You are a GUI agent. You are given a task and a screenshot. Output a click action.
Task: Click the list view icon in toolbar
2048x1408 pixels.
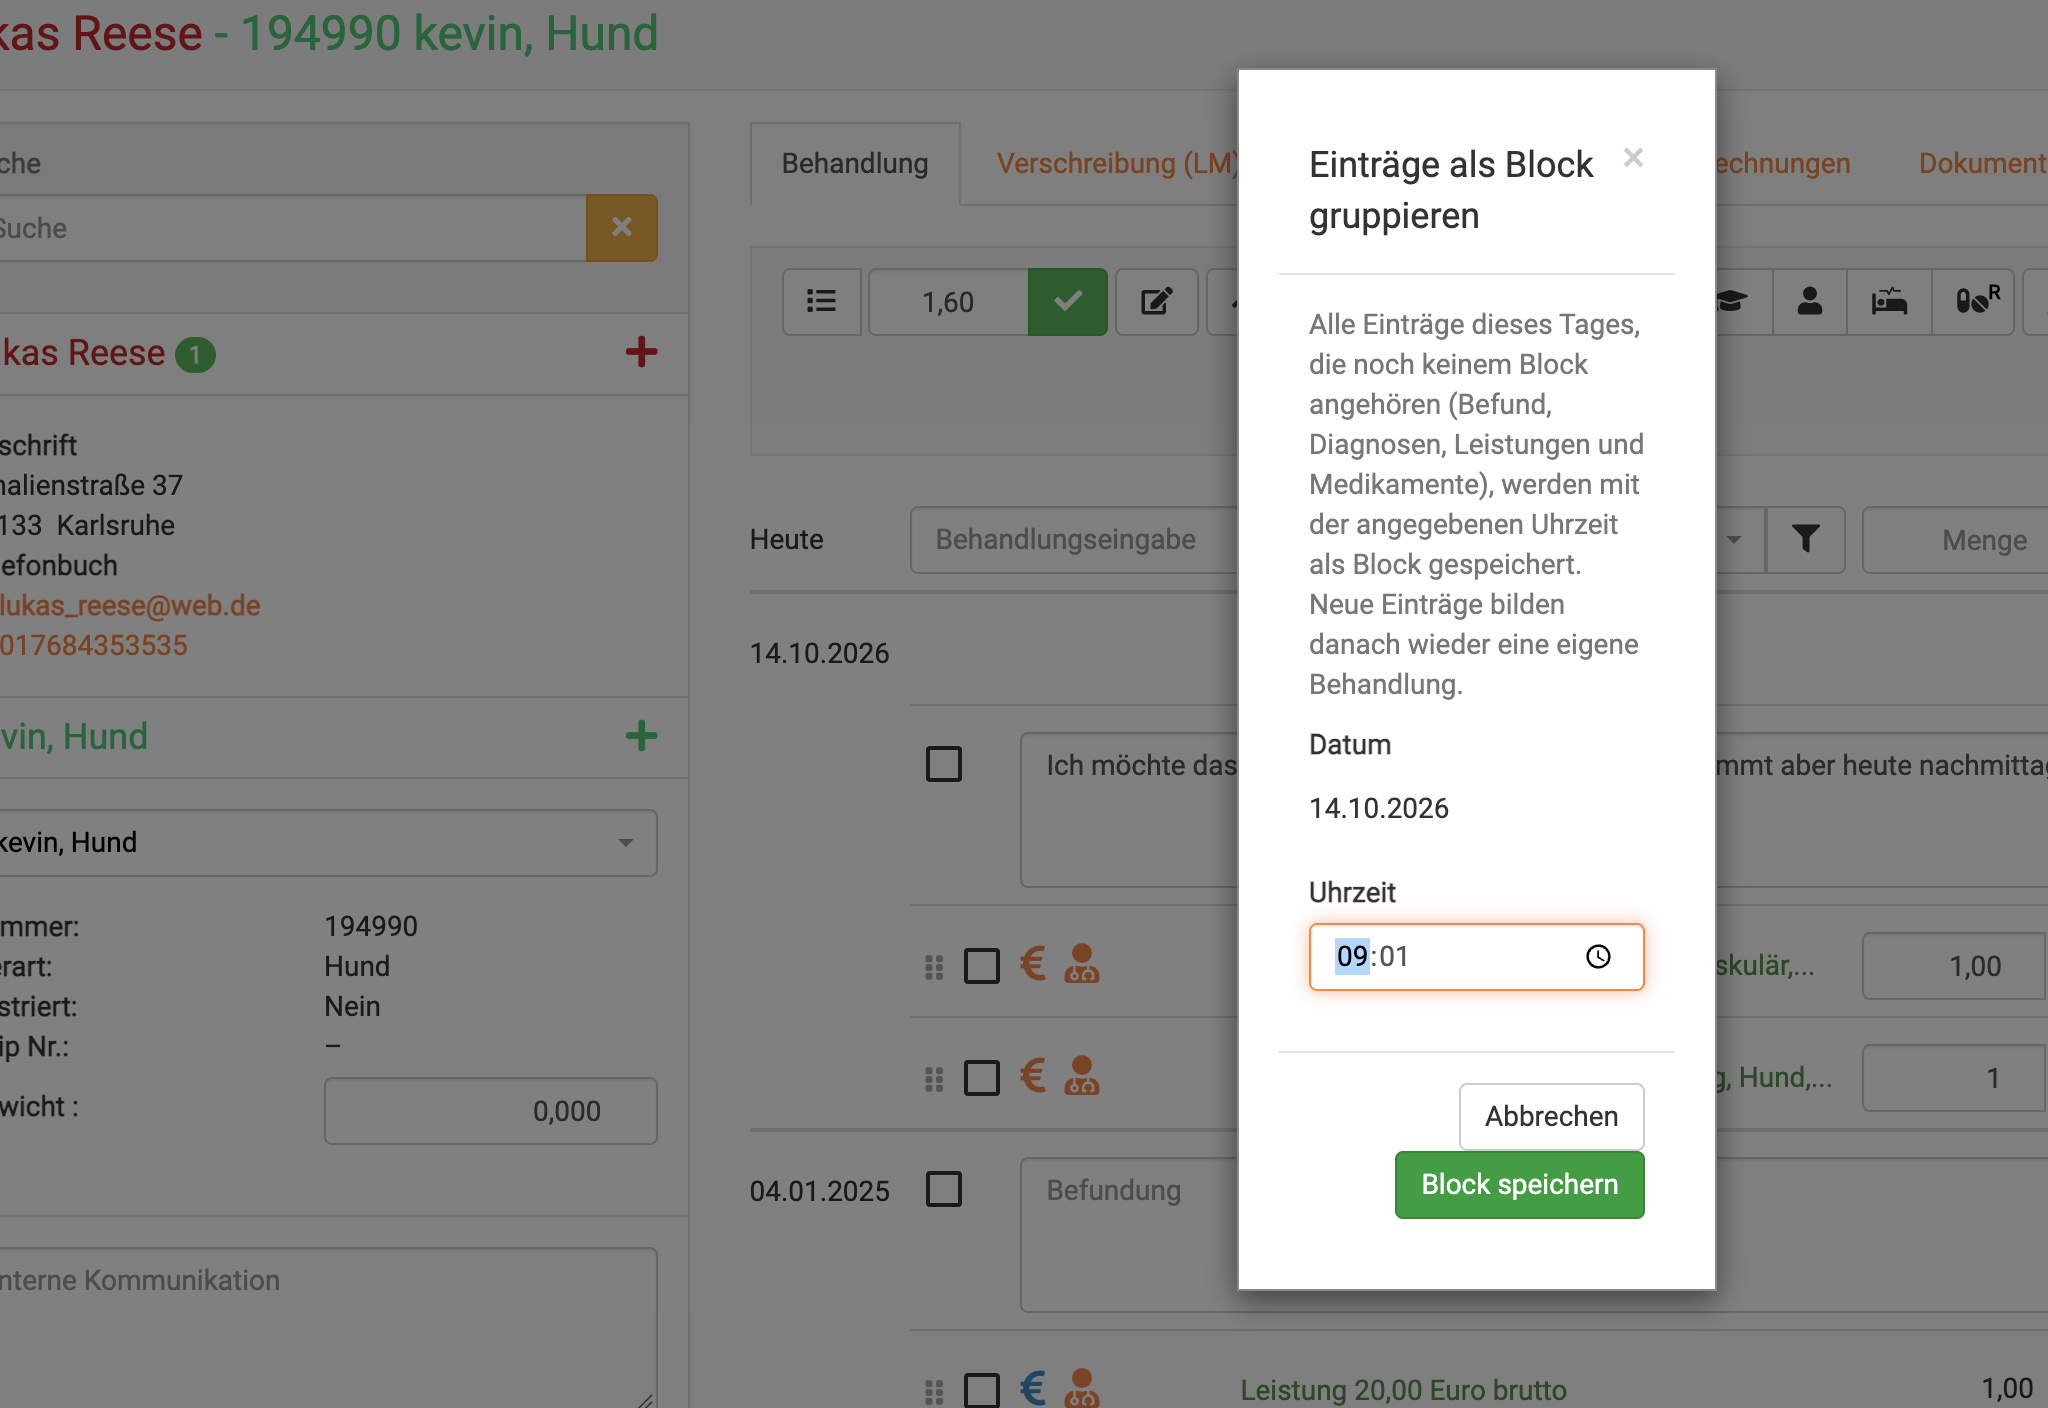(821, 301)
